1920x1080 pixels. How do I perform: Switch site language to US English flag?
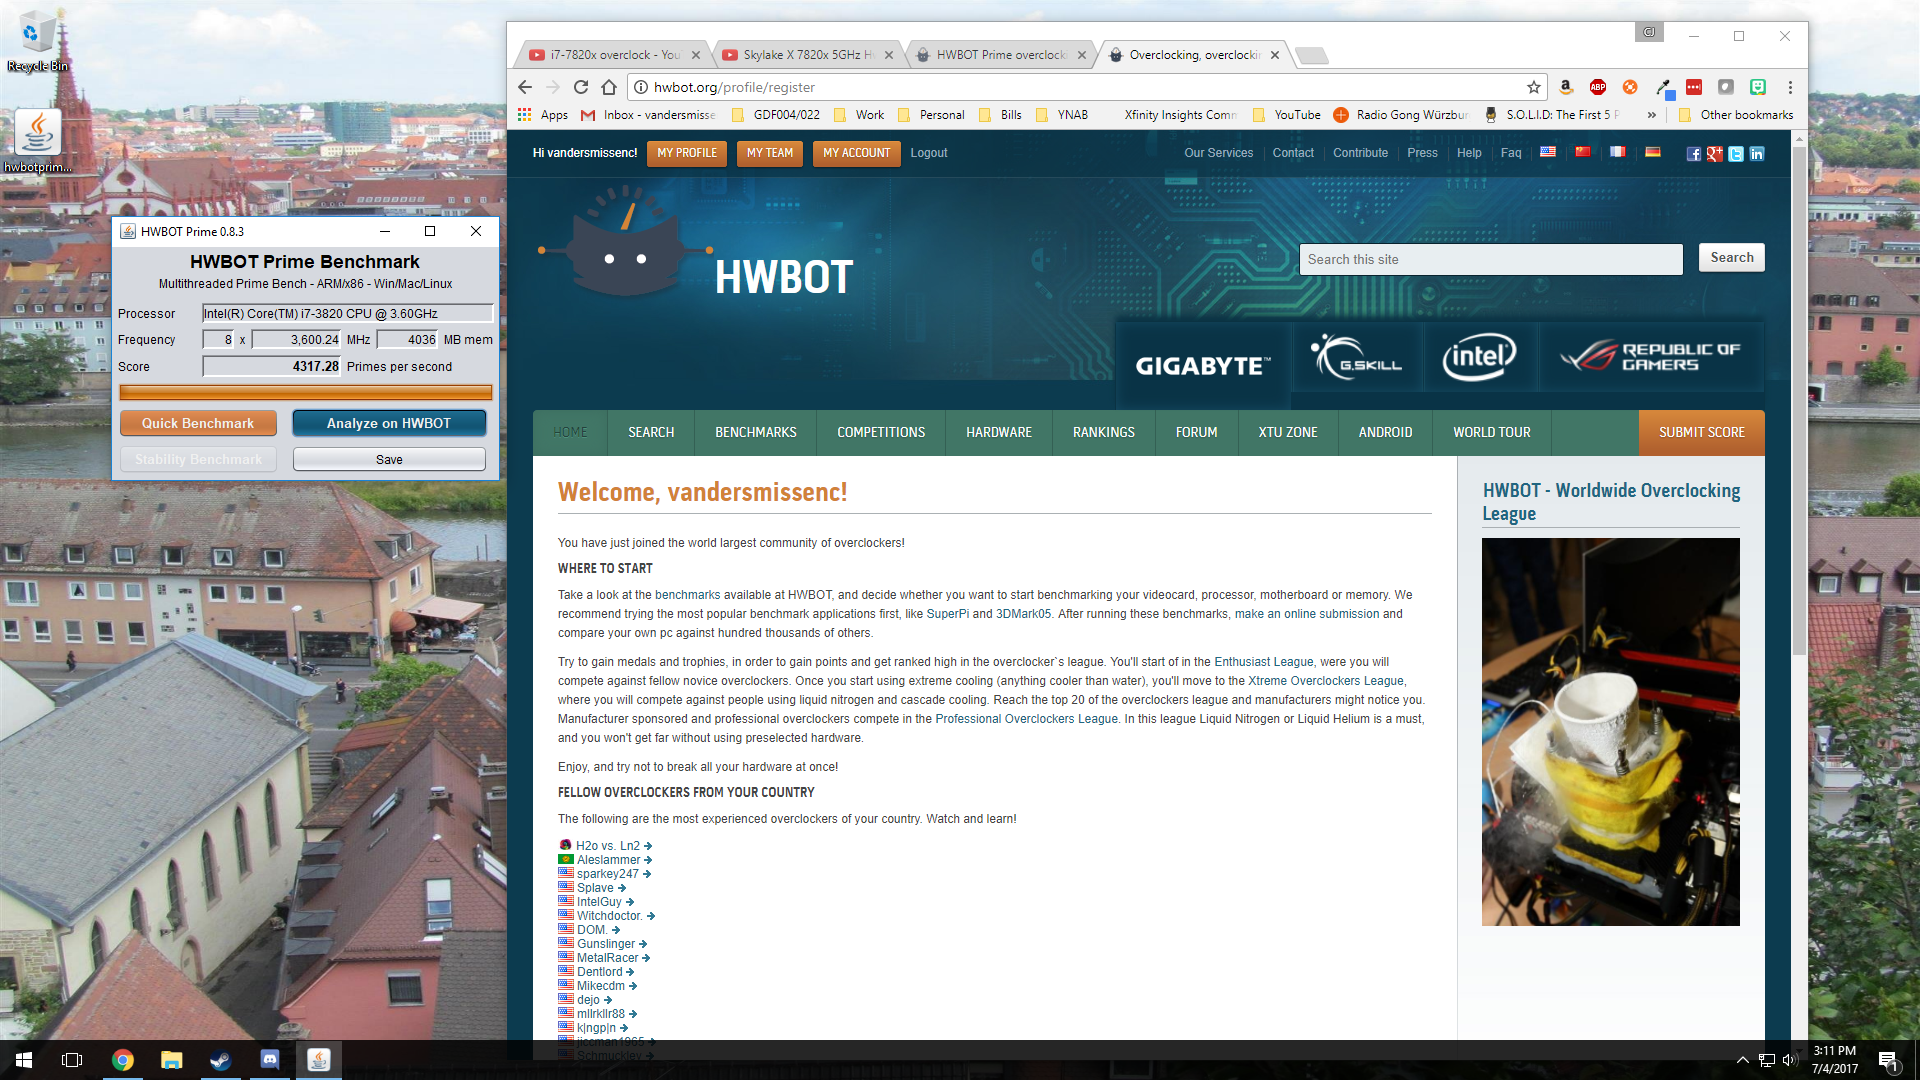click(x=1548, y=152)
